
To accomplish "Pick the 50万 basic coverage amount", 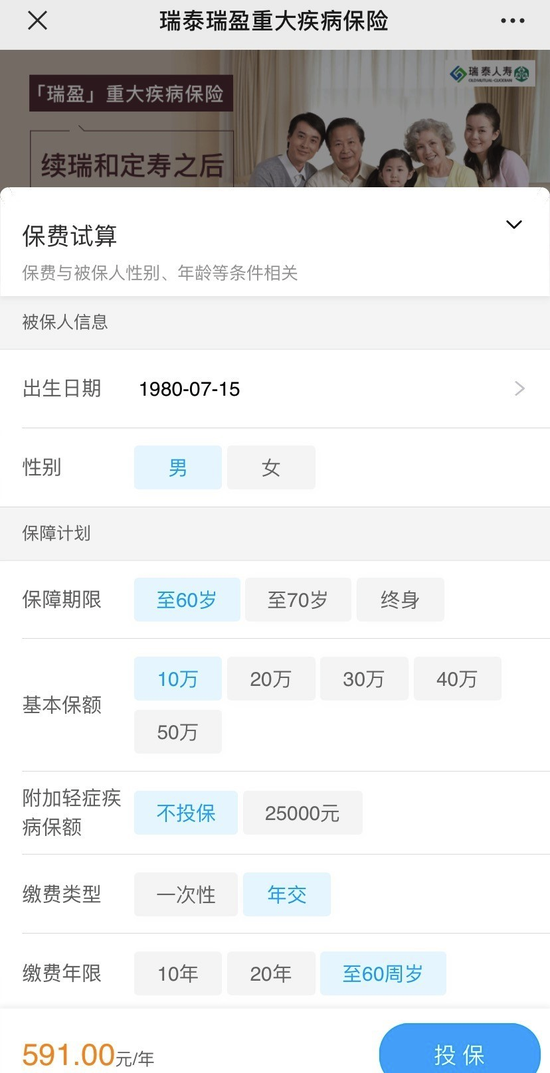I will tap(178, 732).
